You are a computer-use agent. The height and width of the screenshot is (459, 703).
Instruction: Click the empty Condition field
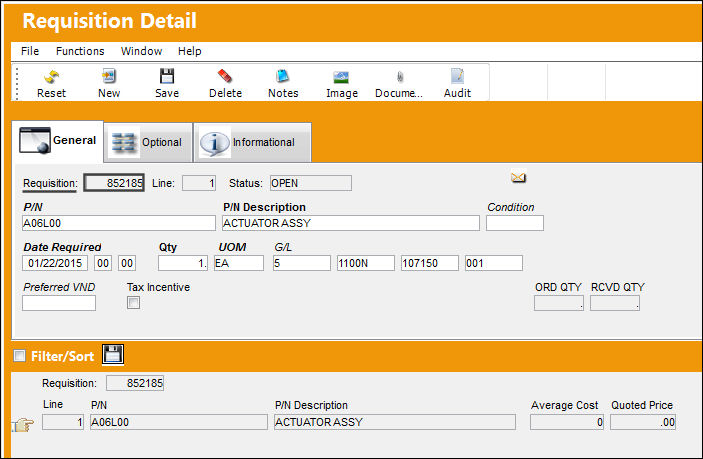(515, 223)
